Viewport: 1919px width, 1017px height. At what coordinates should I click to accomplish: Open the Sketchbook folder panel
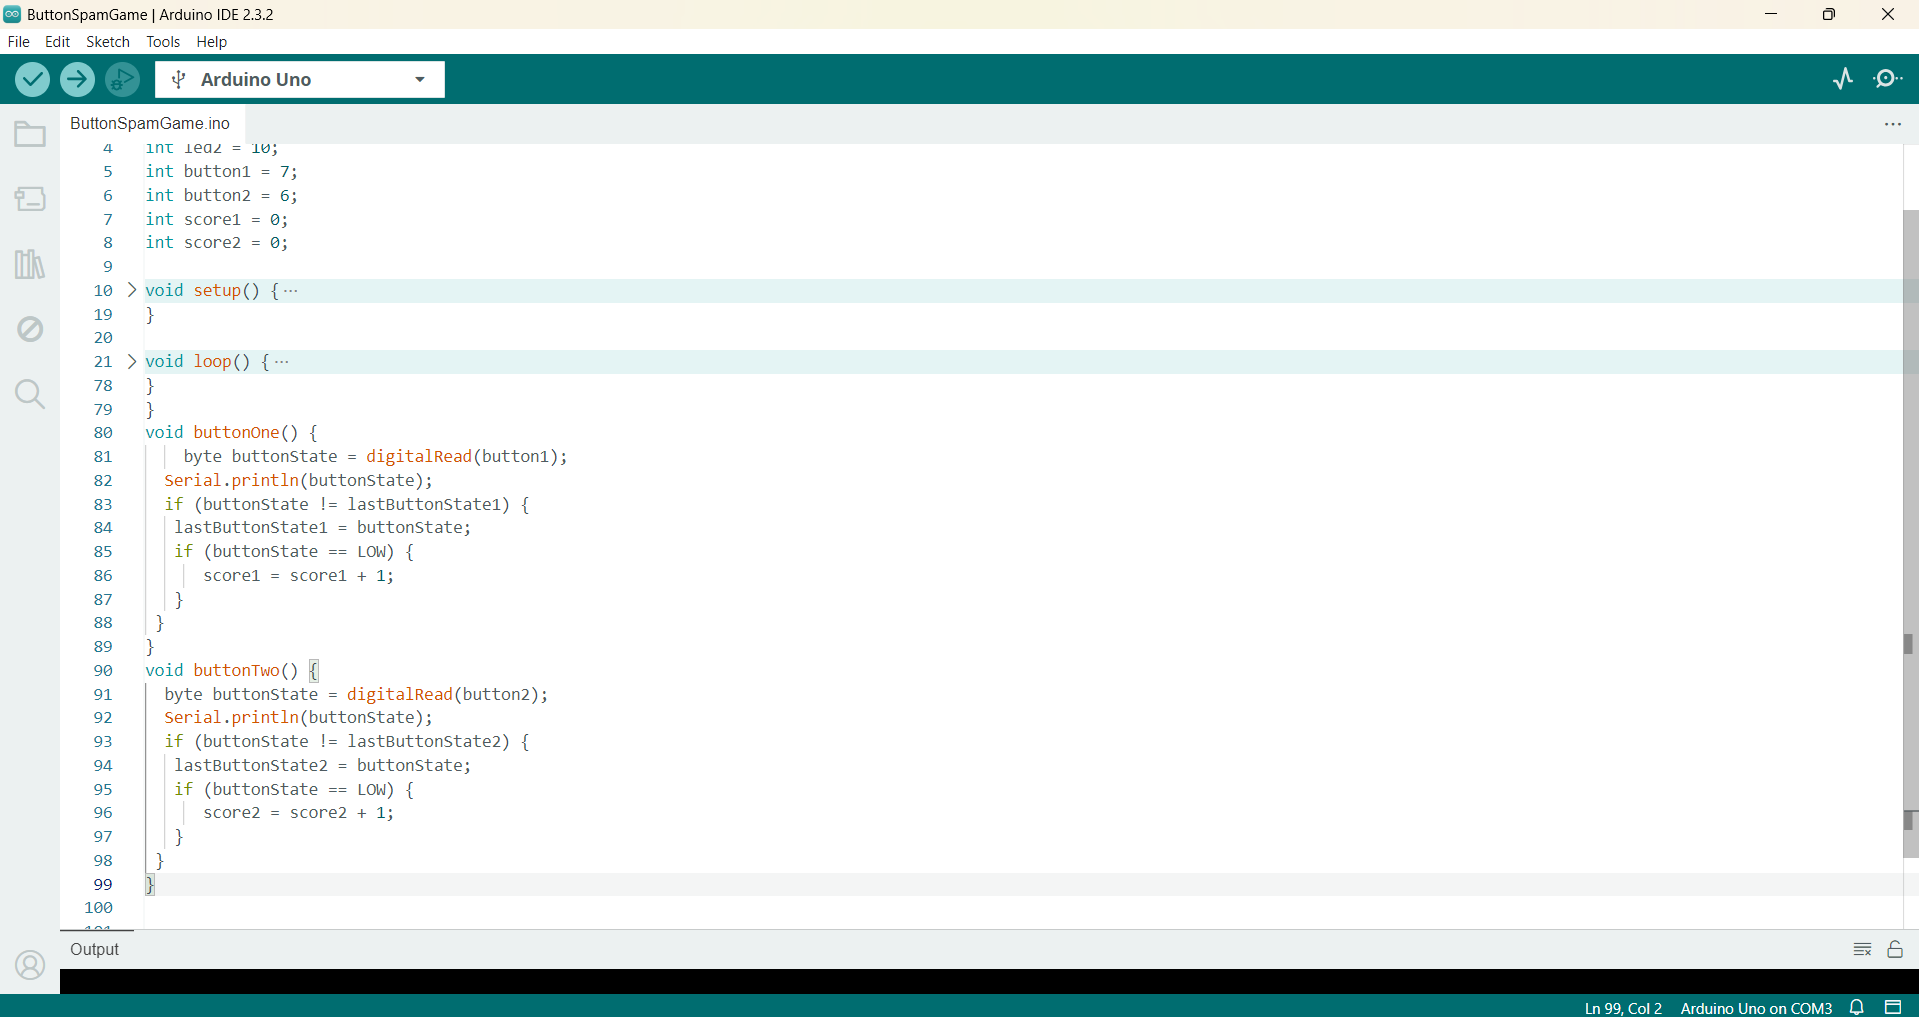click(x=30, y=134)
